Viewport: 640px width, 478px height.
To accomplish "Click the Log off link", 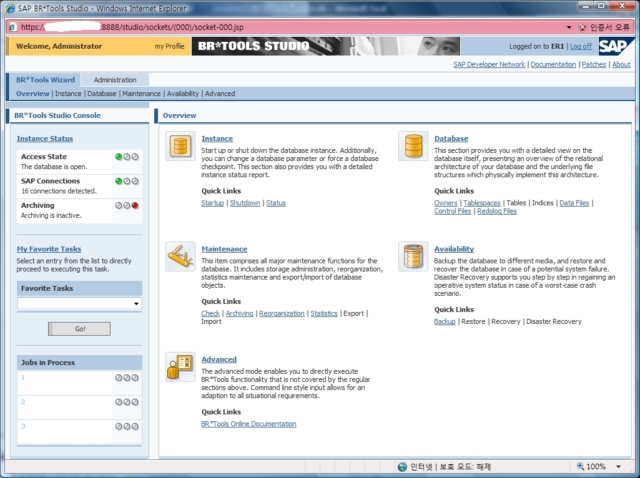I will 581,46.
